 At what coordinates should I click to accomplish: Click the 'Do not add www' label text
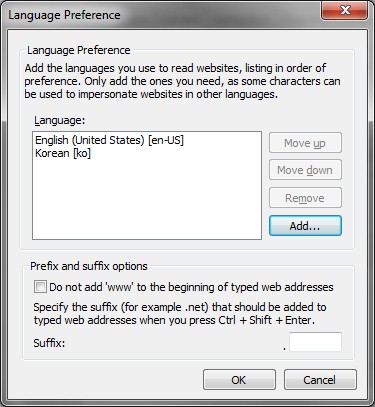191,287
